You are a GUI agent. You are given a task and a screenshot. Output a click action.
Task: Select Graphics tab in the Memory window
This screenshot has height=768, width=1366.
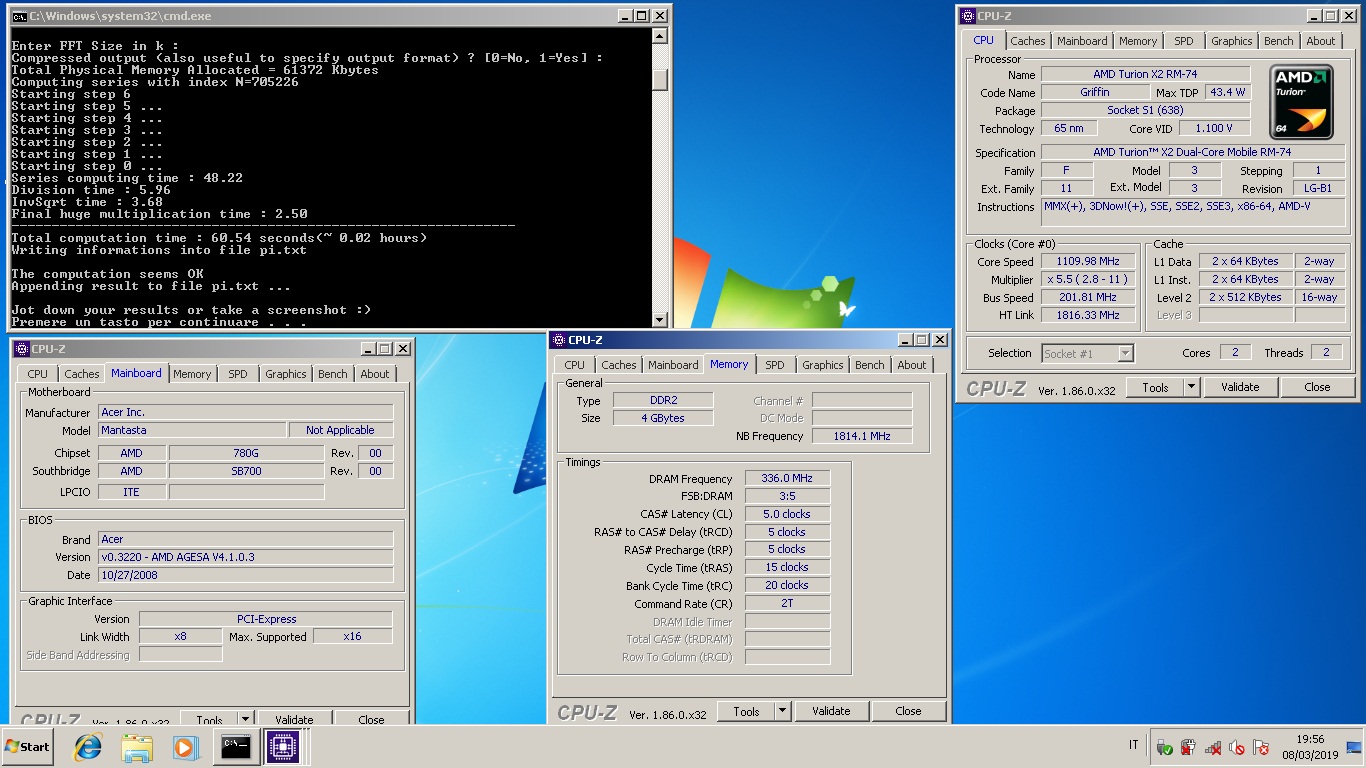coord(823,365)
